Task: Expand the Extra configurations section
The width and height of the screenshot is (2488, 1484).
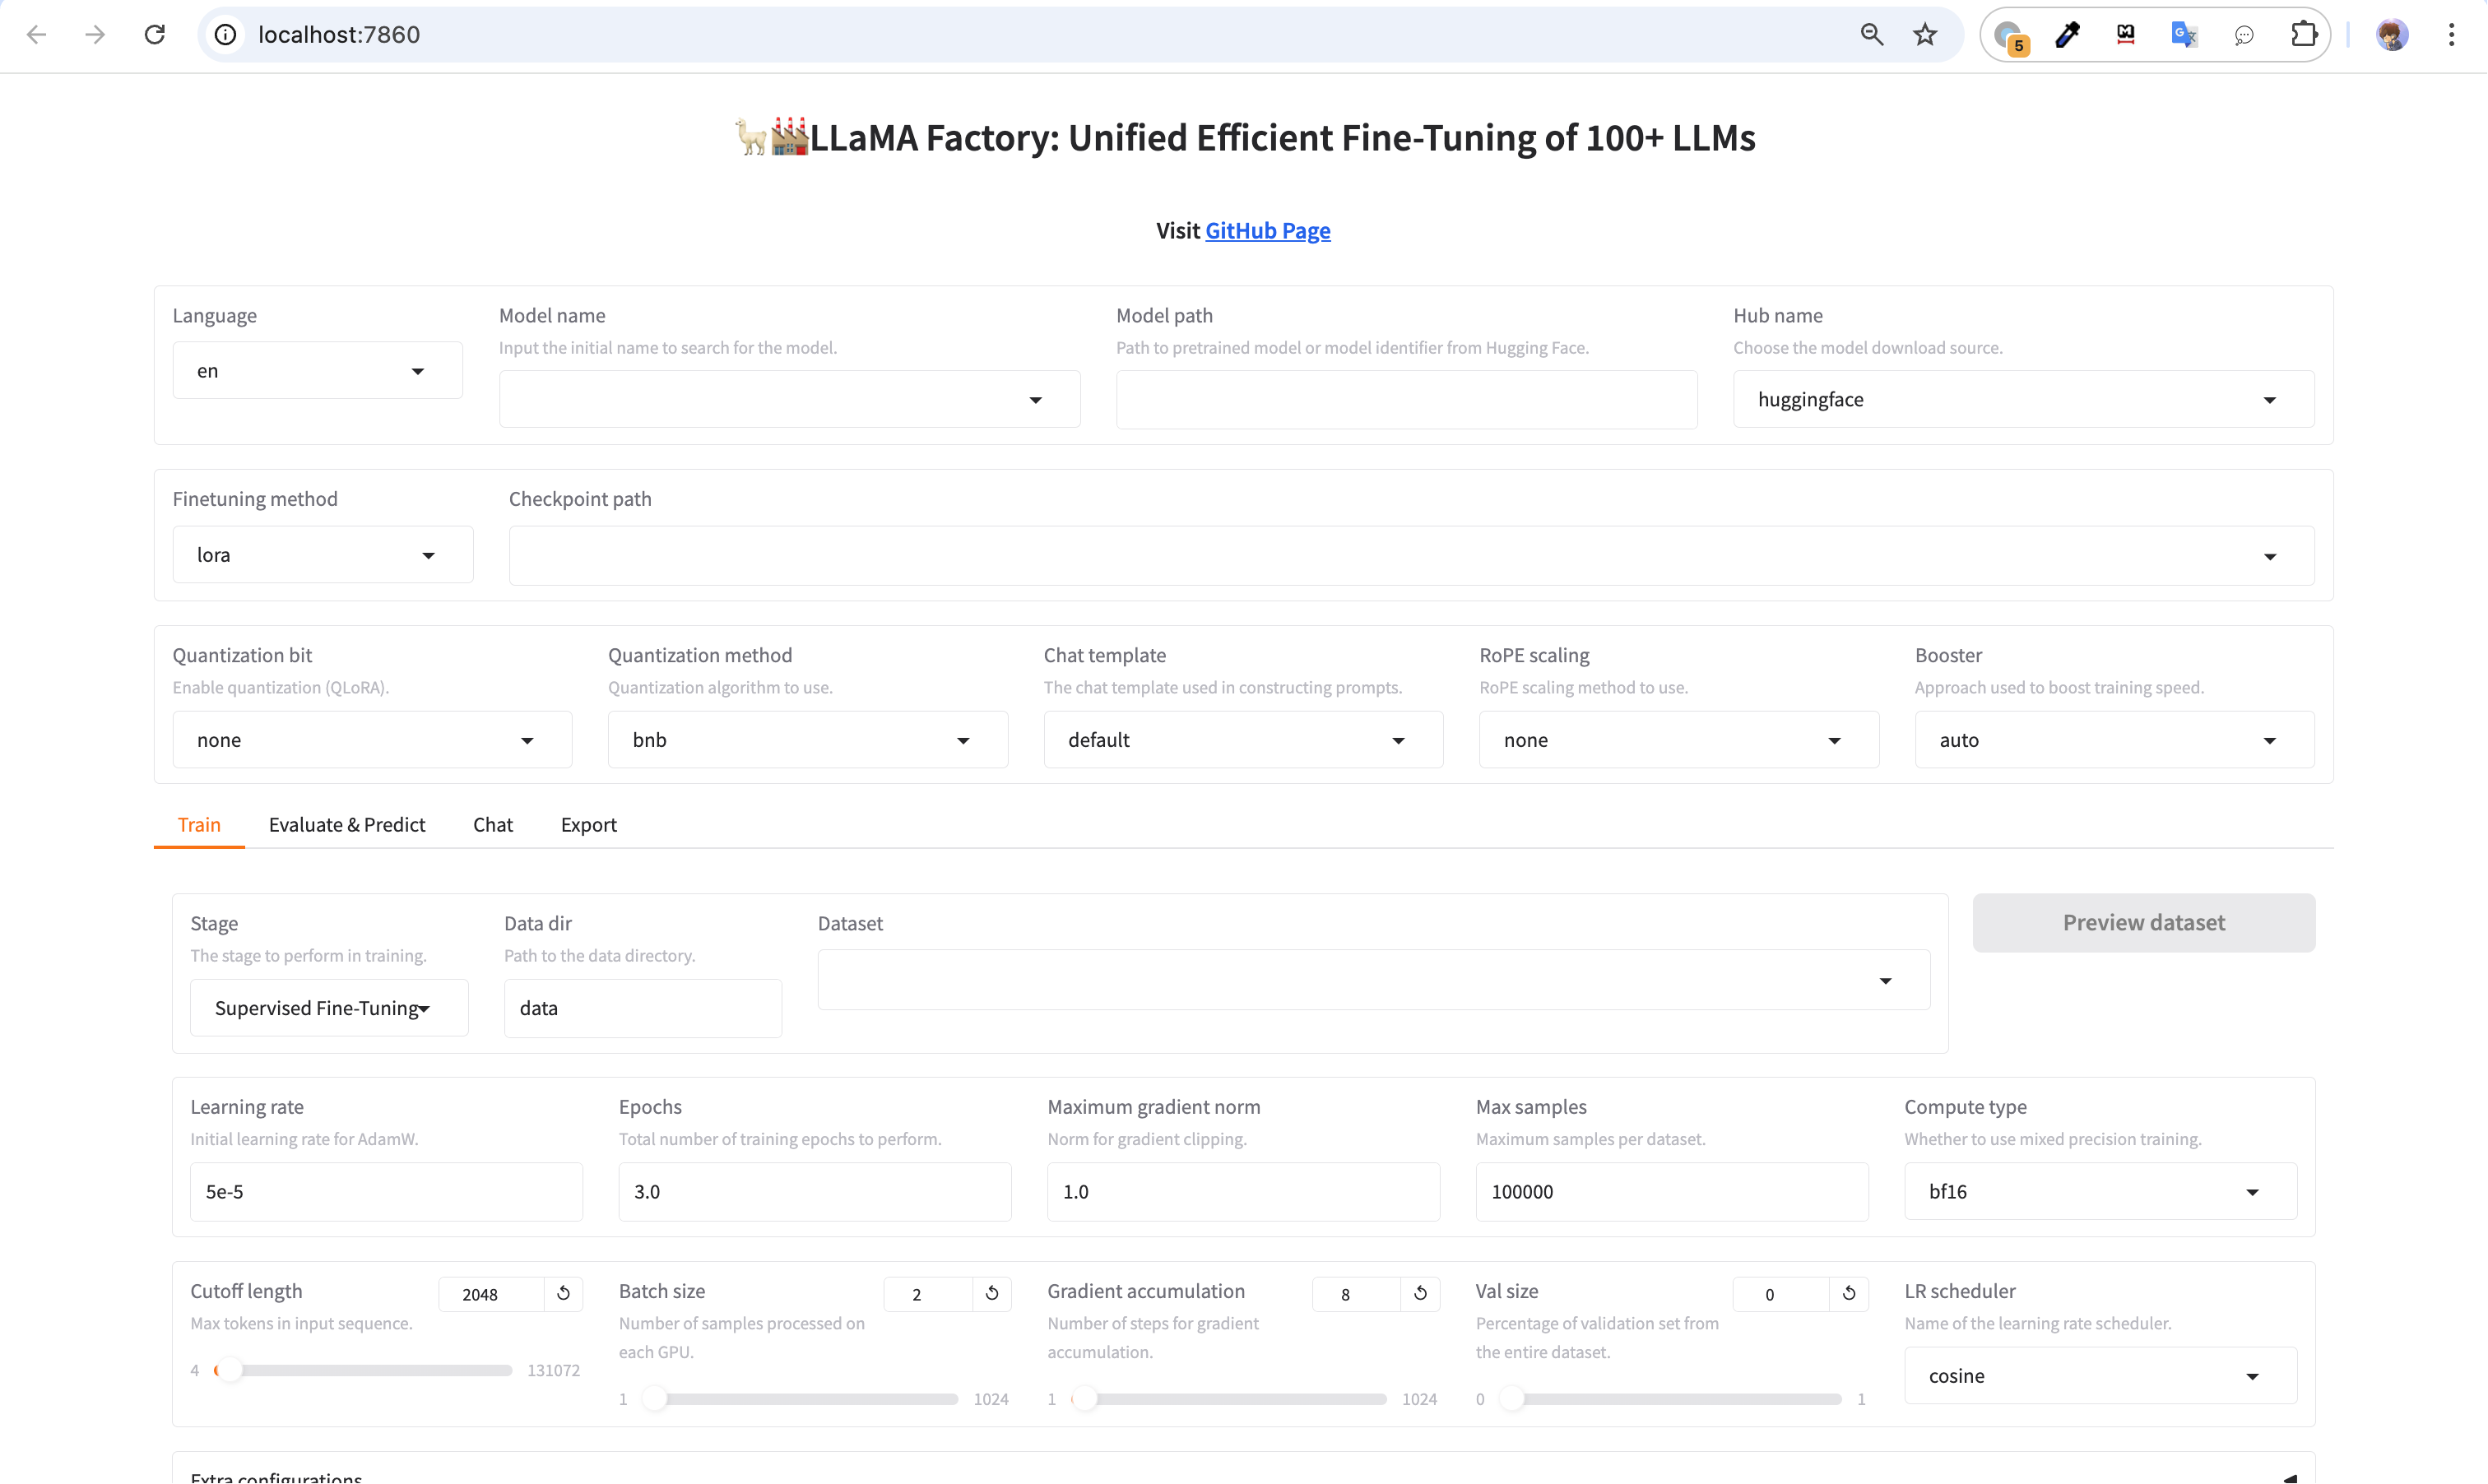Action: pos(1243,1474)
